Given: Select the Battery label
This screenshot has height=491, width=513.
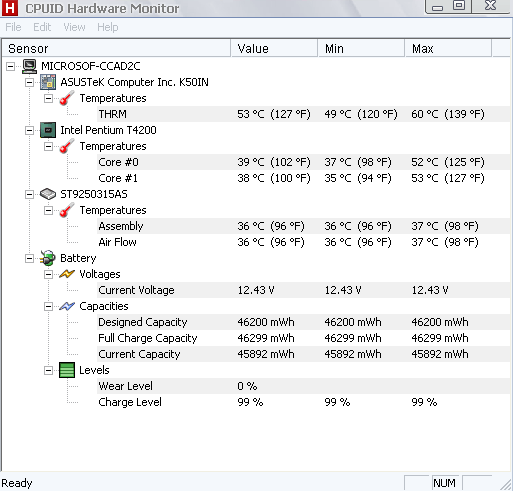Looking at the screenshot, I should pos(78,258).
